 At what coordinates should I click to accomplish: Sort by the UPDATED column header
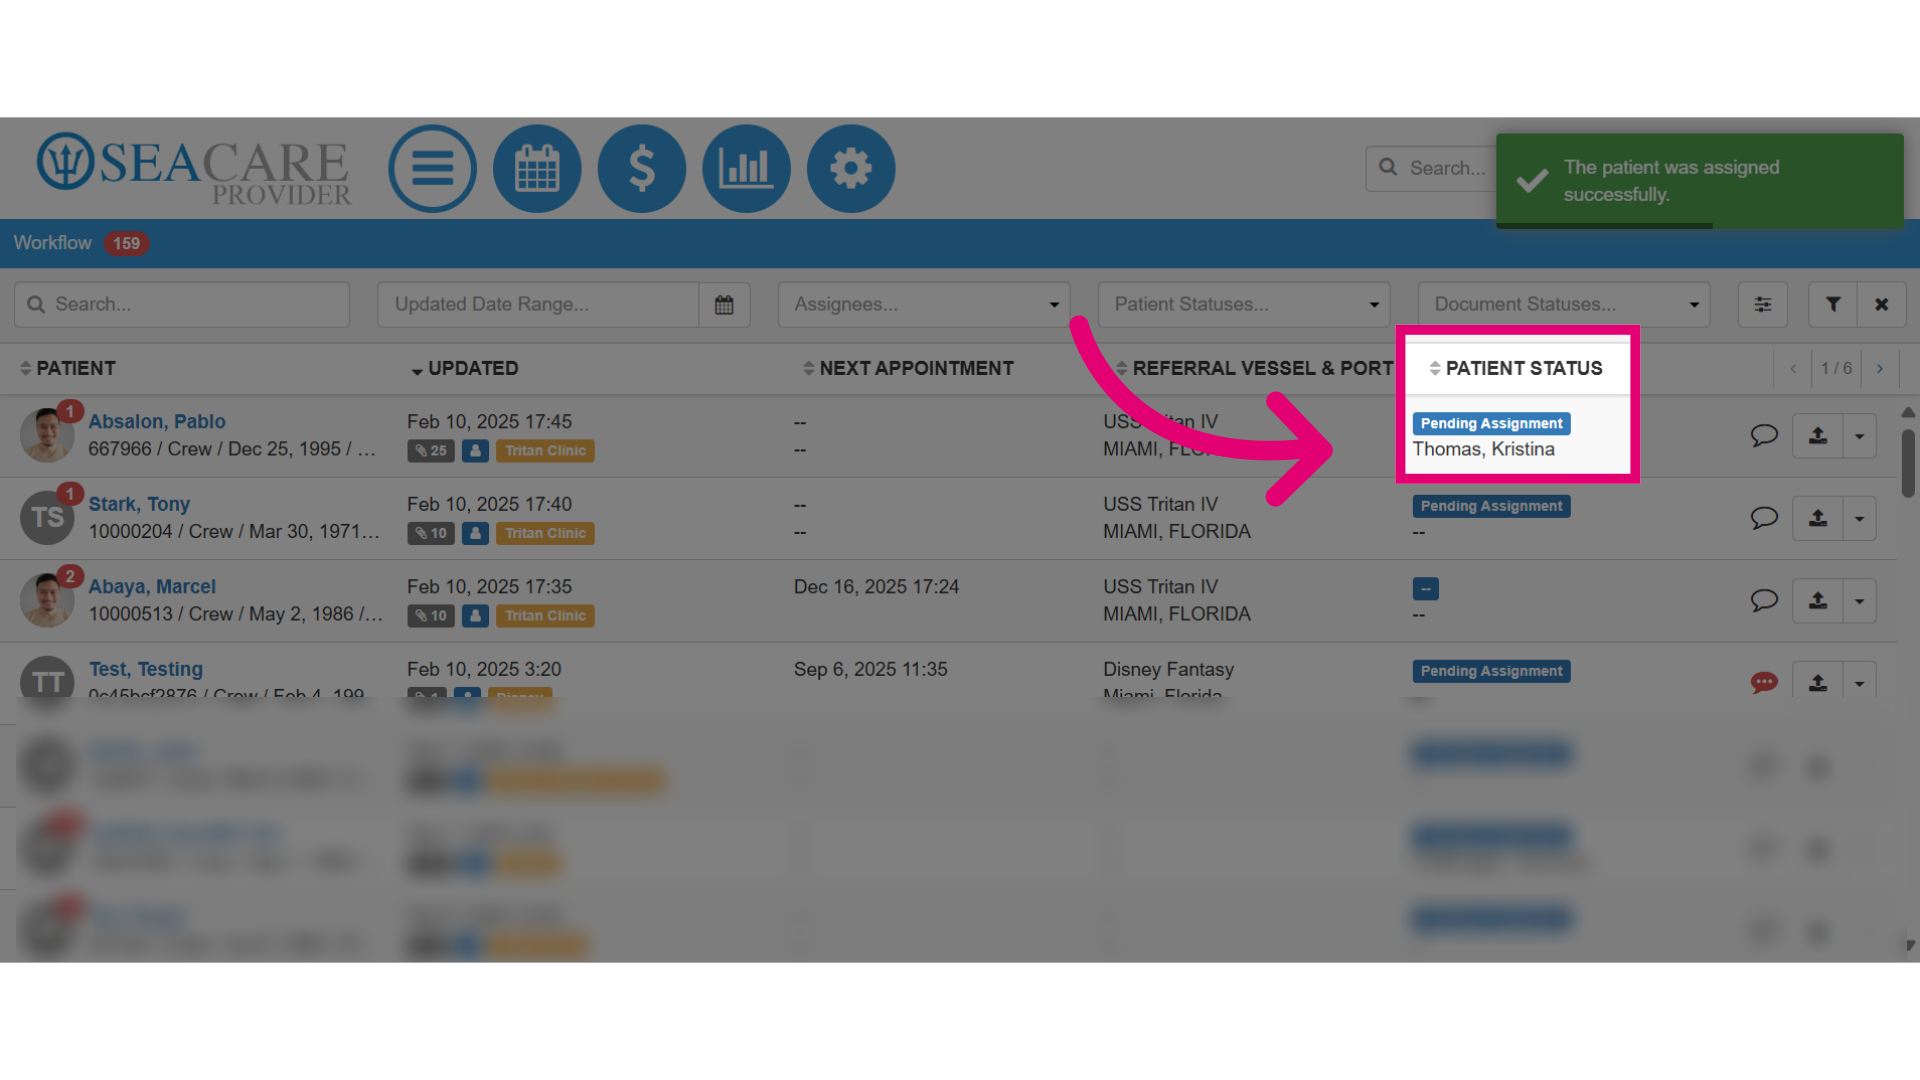pos(464,368)
